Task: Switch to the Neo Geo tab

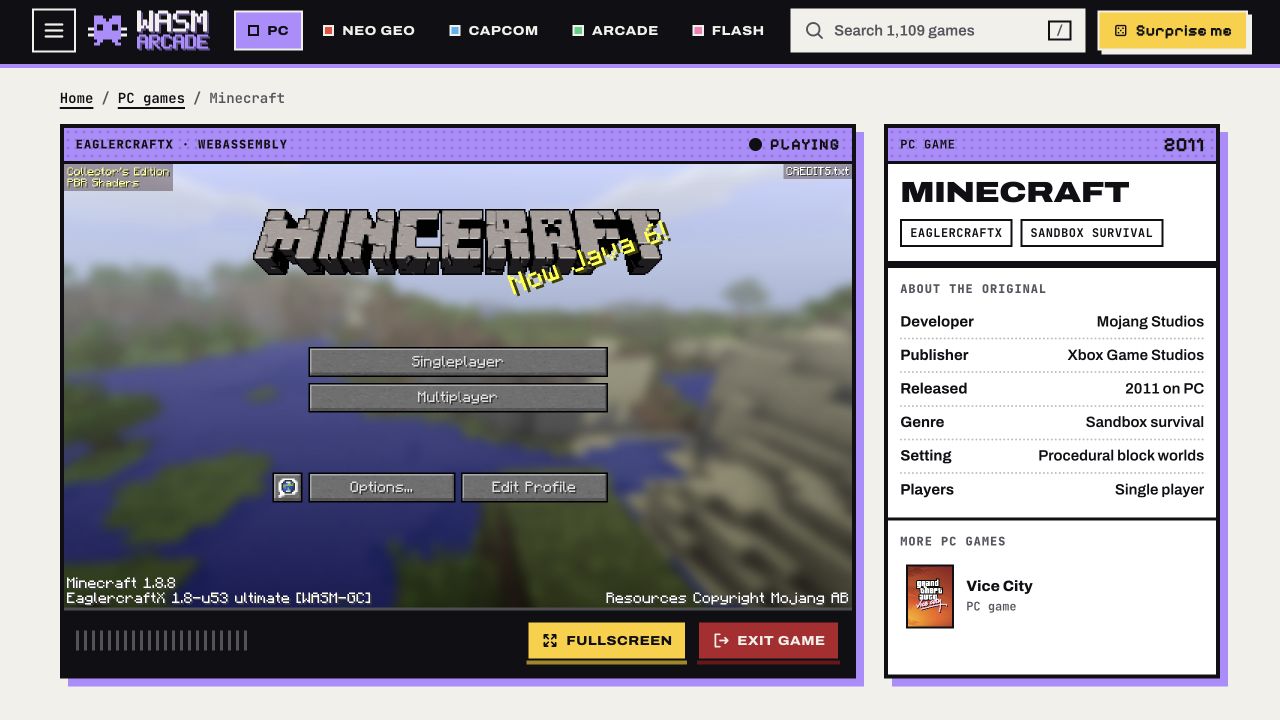Action: coord(368,31)
